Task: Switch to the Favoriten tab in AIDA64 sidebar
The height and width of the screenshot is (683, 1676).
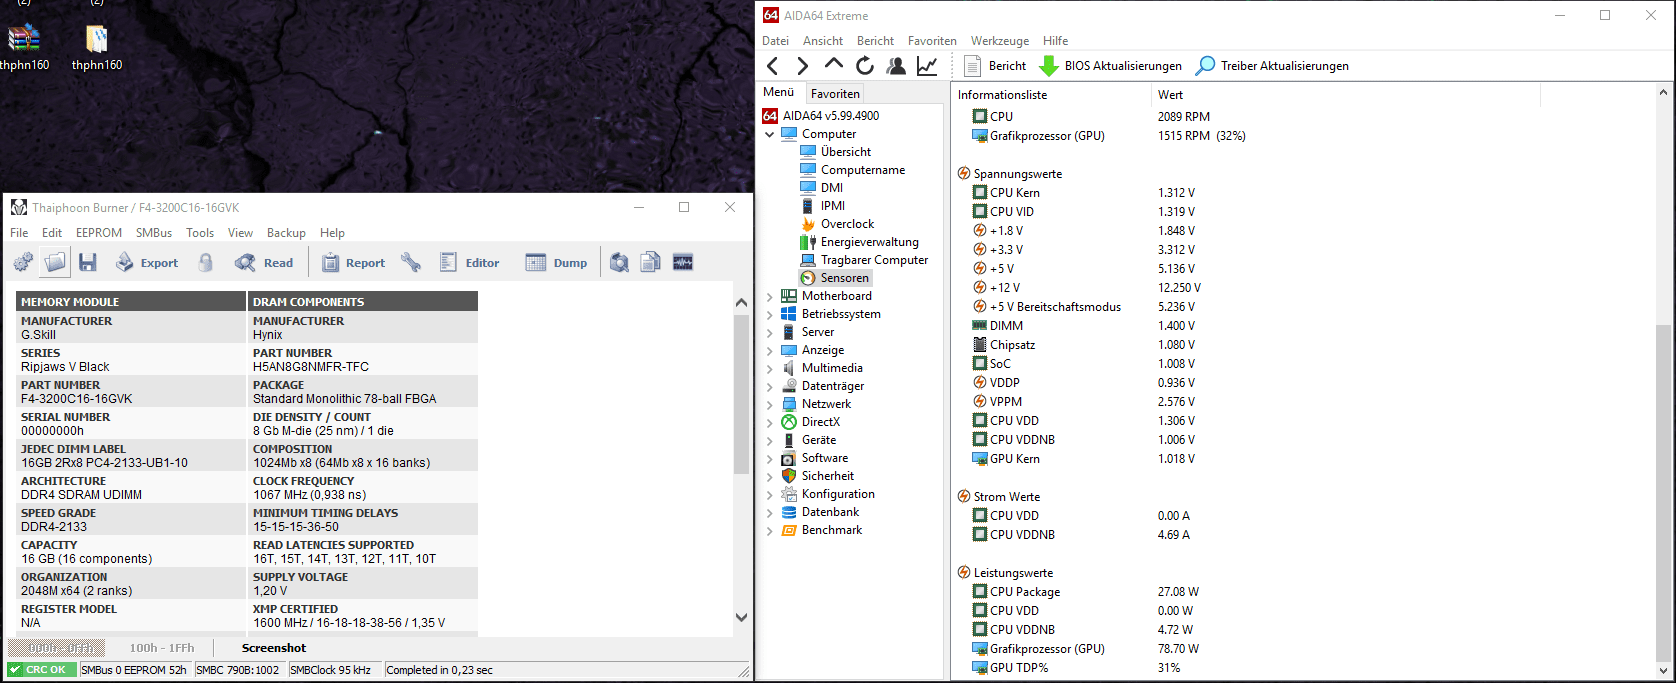Action: pyautogui.click(x=835, y=94)
